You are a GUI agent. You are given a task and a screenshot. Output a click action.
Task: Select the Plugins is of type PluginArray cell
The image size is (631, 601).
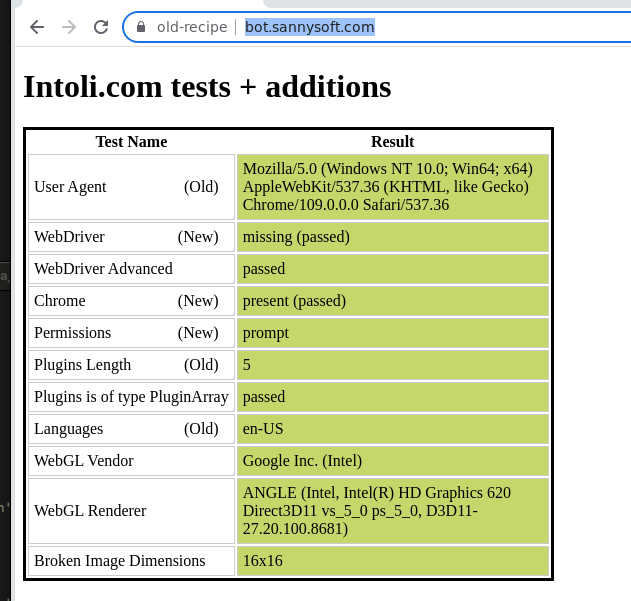point(131,397)
